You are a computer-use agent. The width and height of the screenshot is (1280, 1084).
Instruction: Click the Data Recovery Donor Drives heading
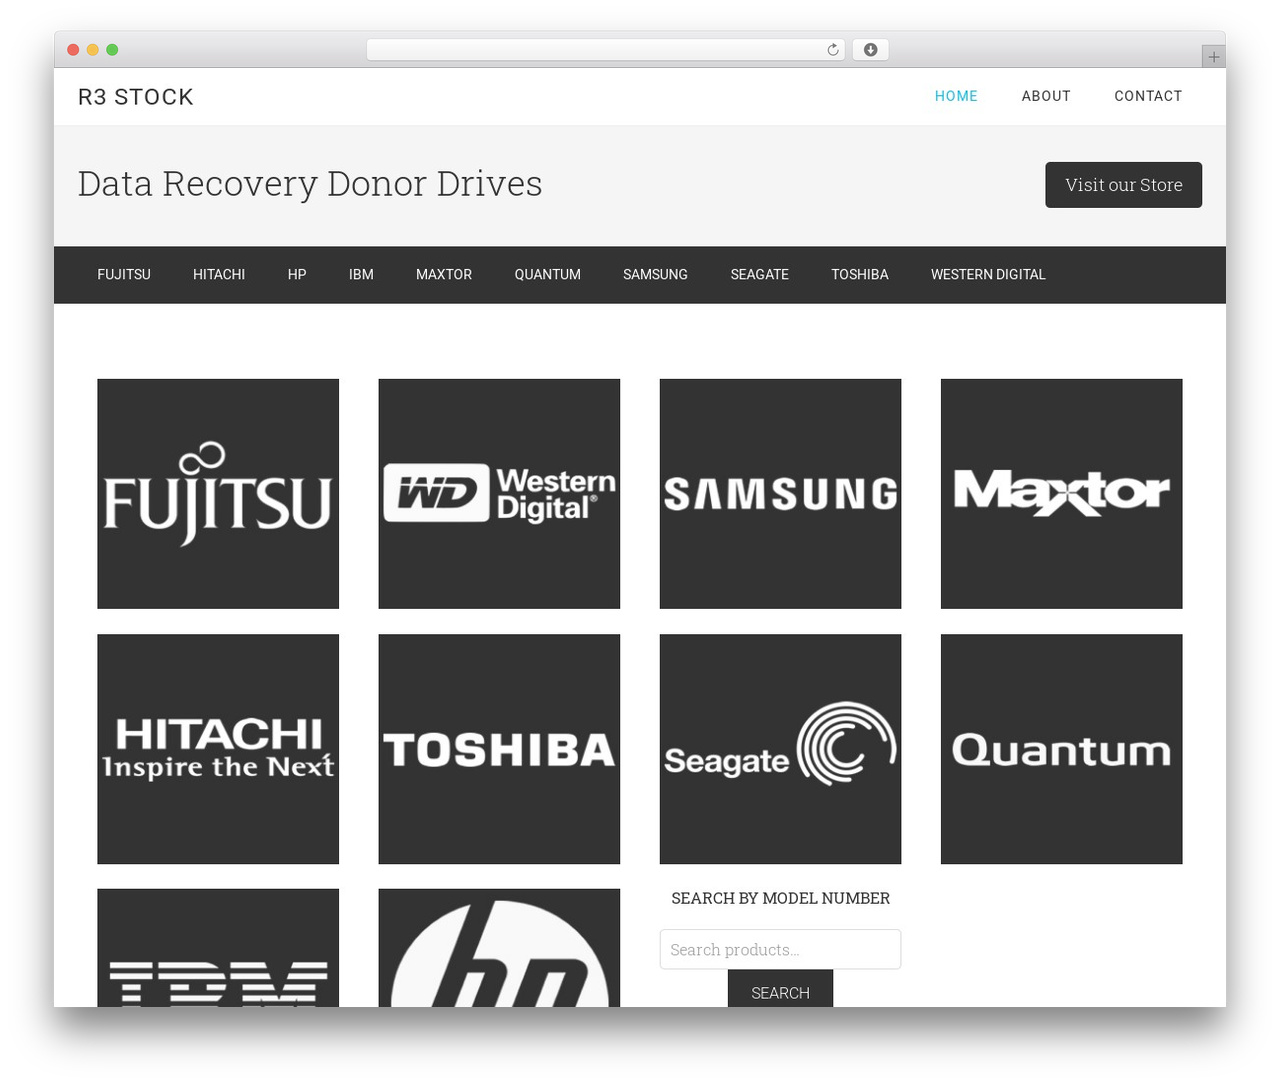click(310, 184)
